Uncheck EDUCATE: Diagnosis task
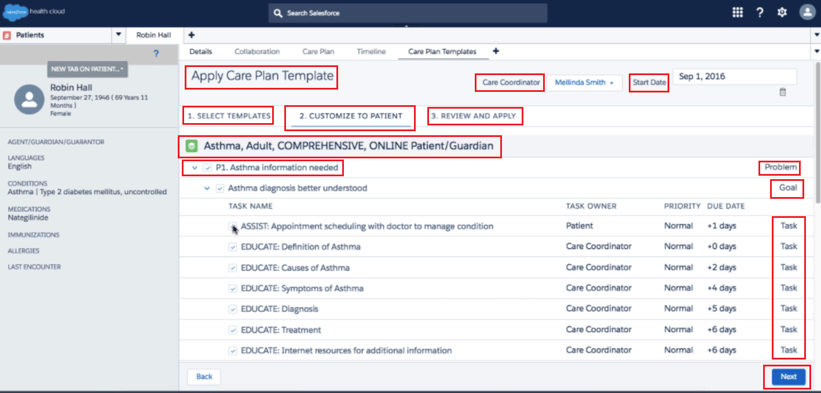 pos(232,309)
